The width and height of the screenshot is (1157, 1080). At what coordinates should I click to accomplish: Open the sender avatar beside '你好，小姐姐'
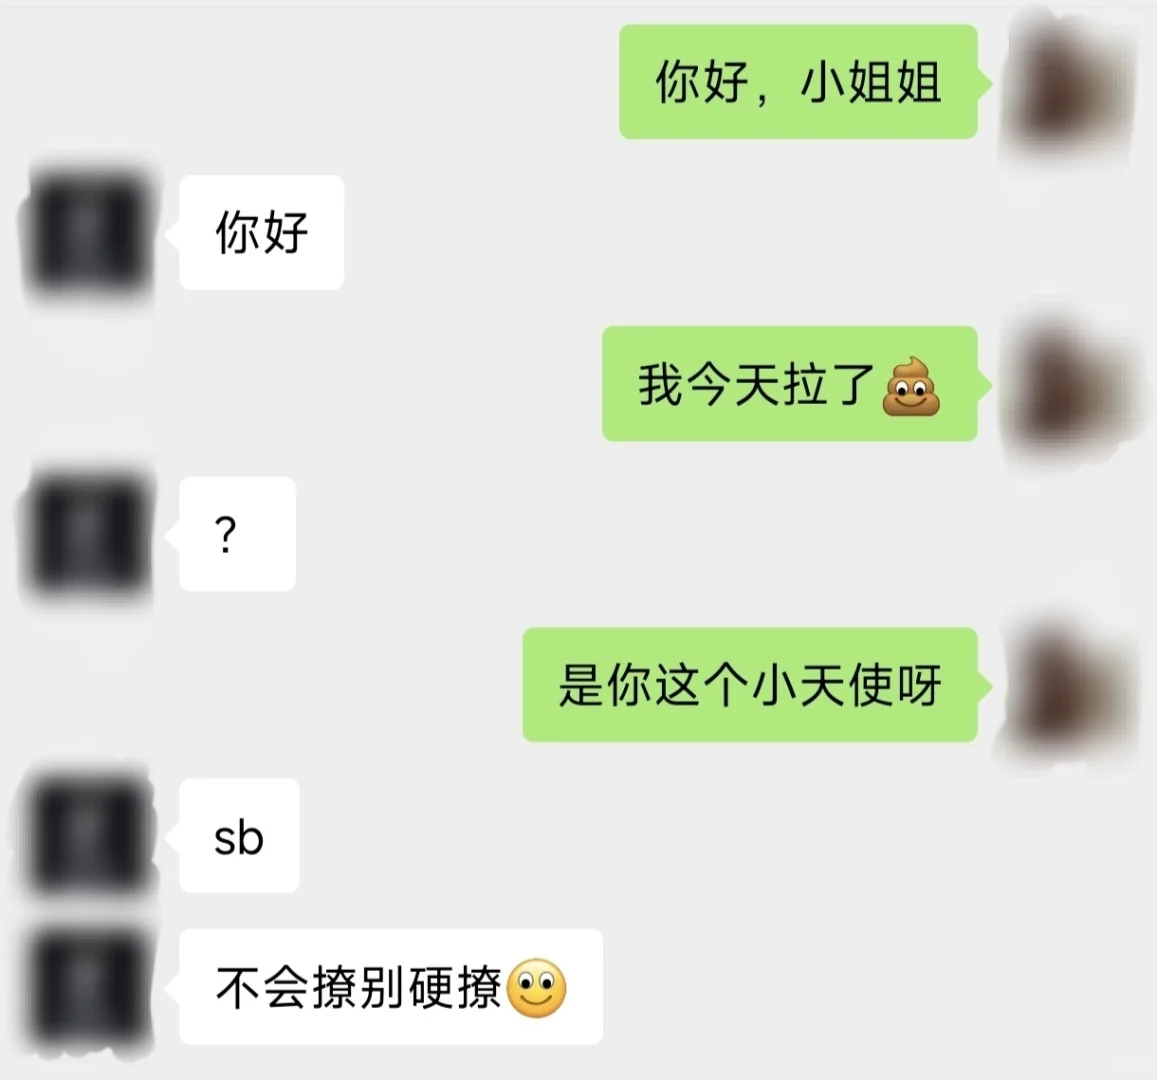1069,83
